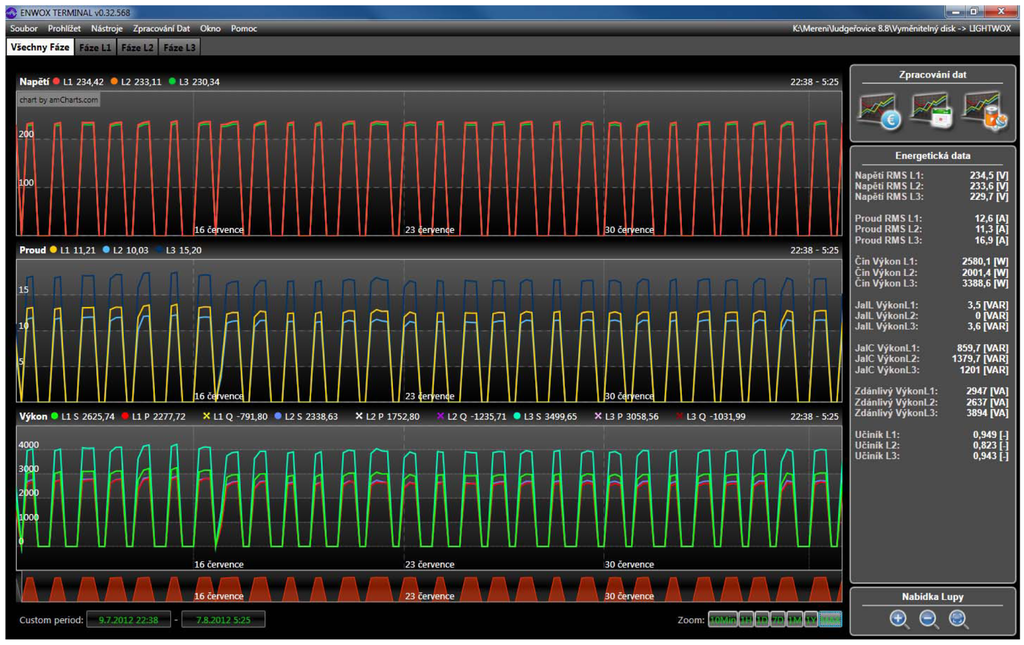The image size is (1024, 645).
Task: Switch to the Fáze L3 tab
Action: pos(180,47)
